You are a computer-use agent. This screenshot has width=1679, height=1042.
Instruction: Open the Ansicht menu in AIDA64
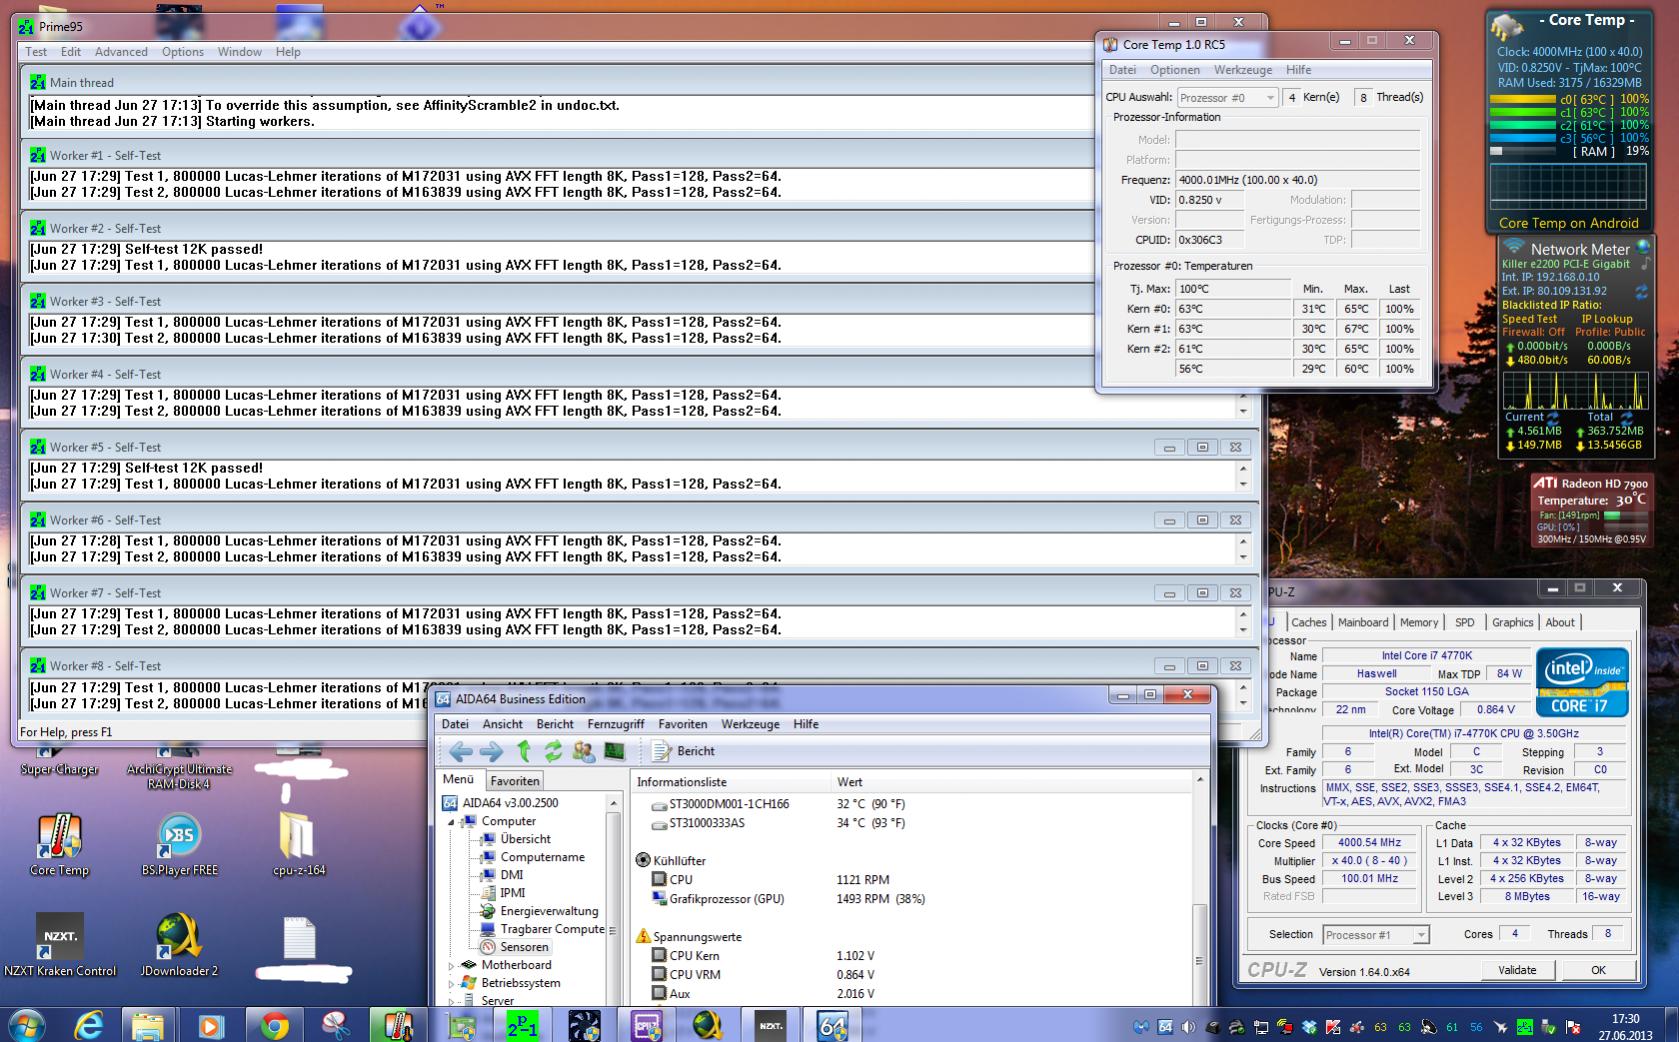pos(502,724)
